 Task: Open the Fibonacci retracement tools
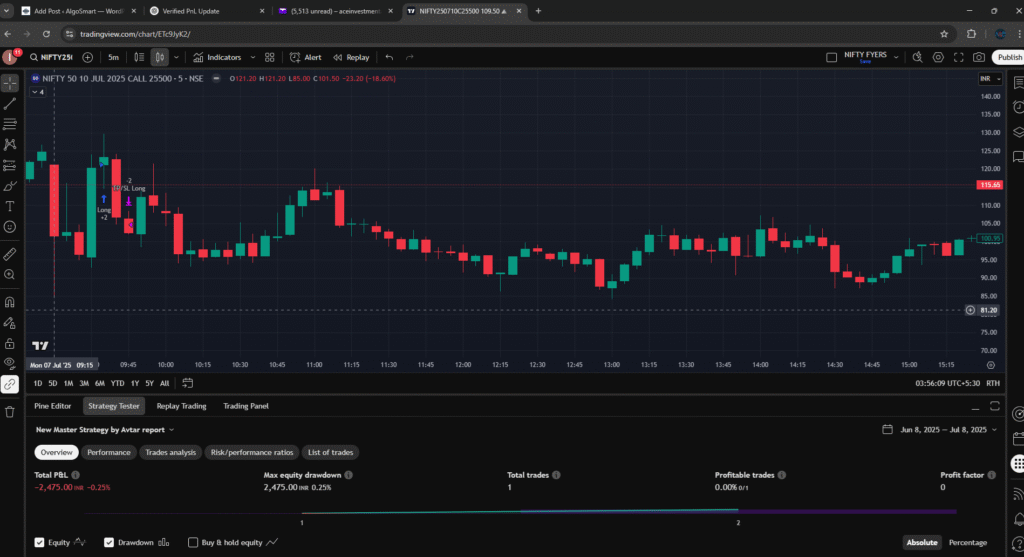coord(10,124)
